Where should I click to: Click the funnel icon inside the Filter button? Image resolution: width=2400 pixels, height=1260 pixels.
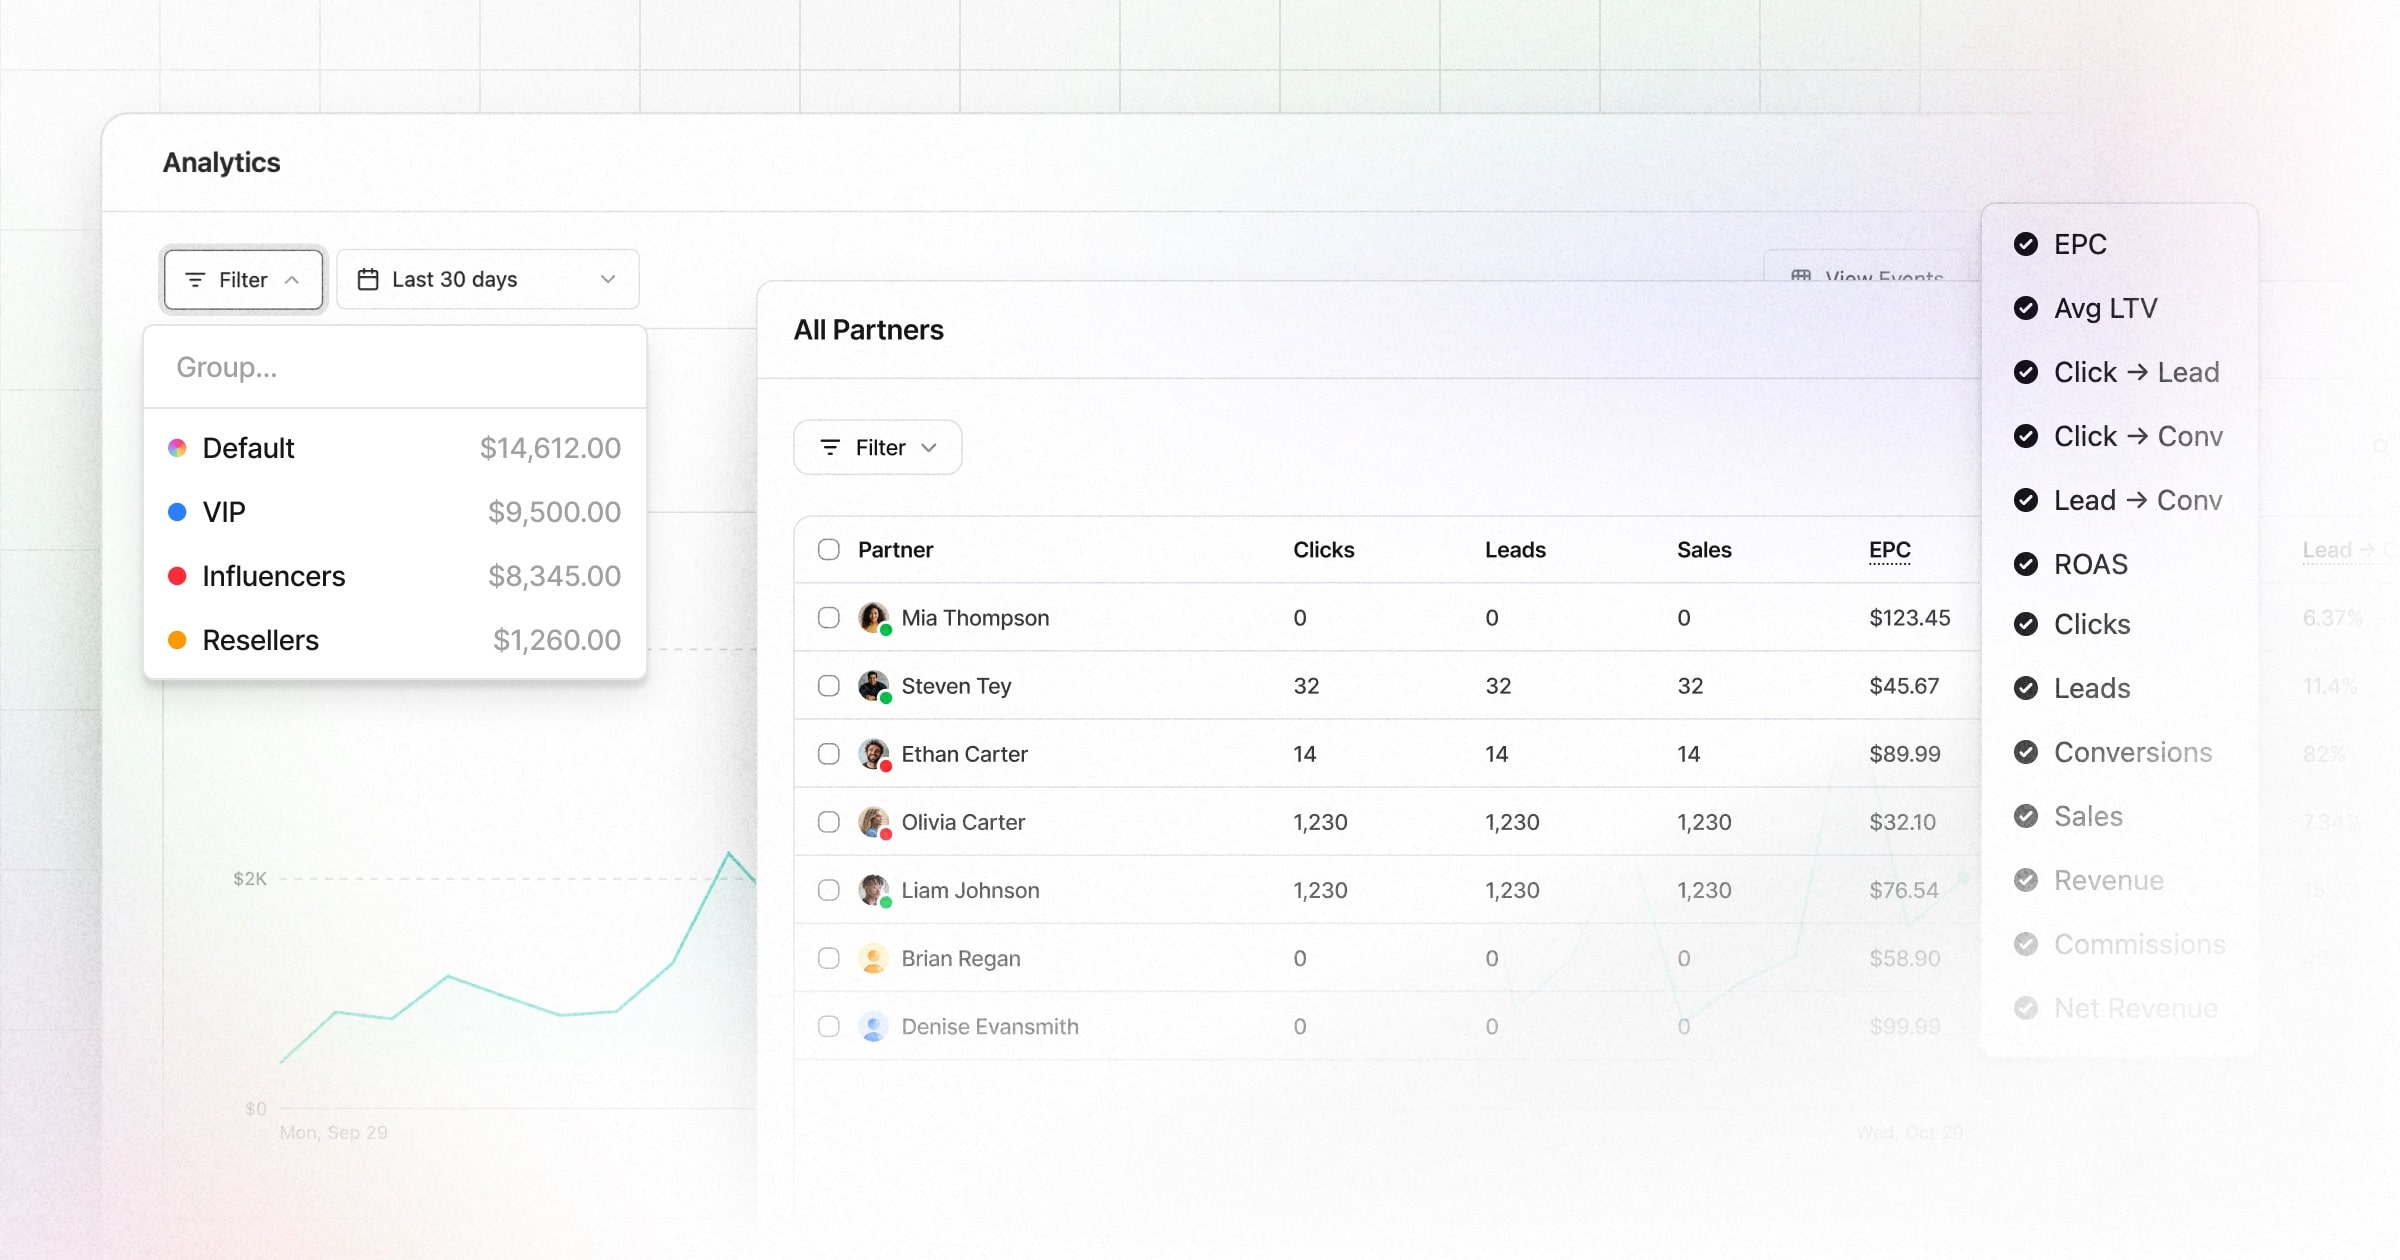[196, 279]
